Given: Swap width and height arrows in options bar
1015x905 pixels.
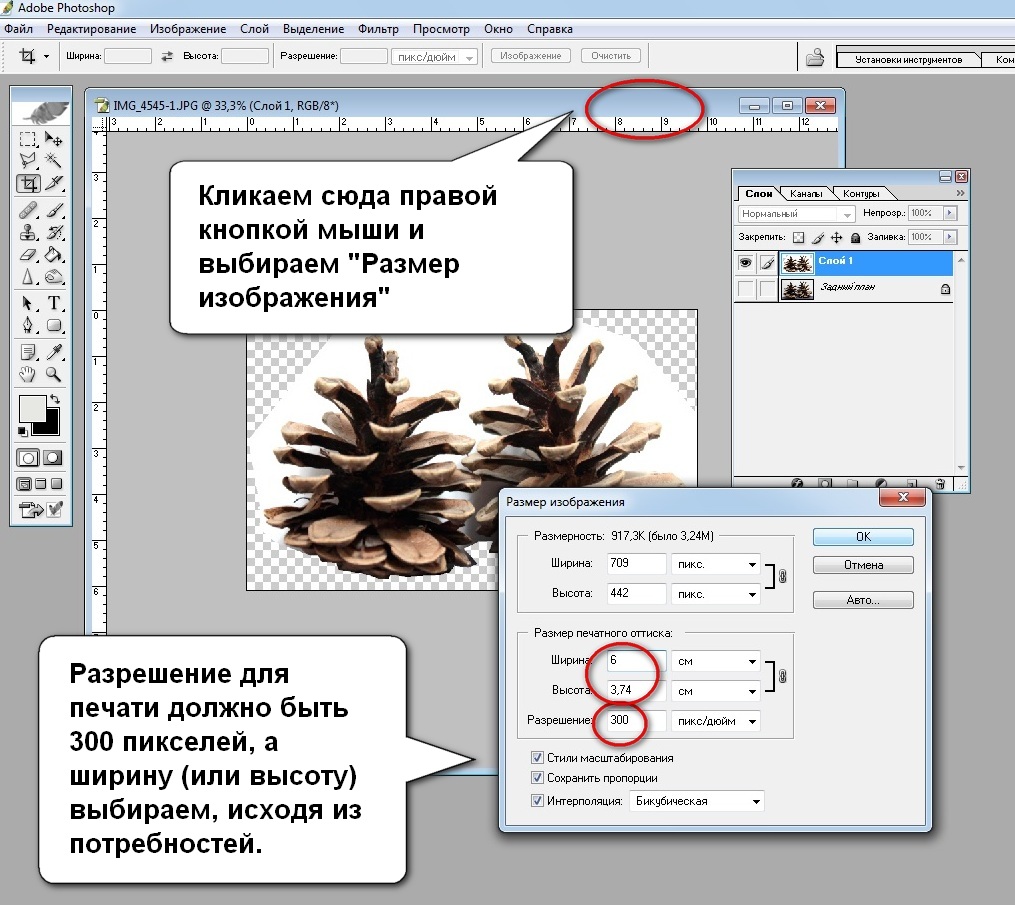Looking at the screenshot, I should click(x=167, y=56).
